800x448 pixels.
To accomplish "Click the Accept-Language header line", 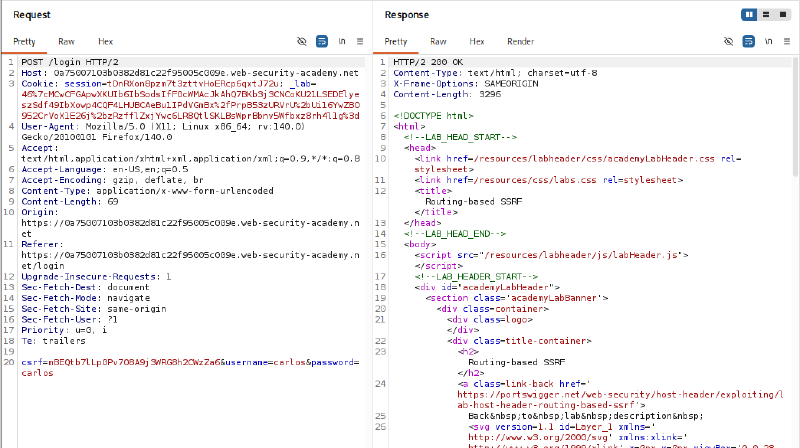I will click(x=105, y=169).
